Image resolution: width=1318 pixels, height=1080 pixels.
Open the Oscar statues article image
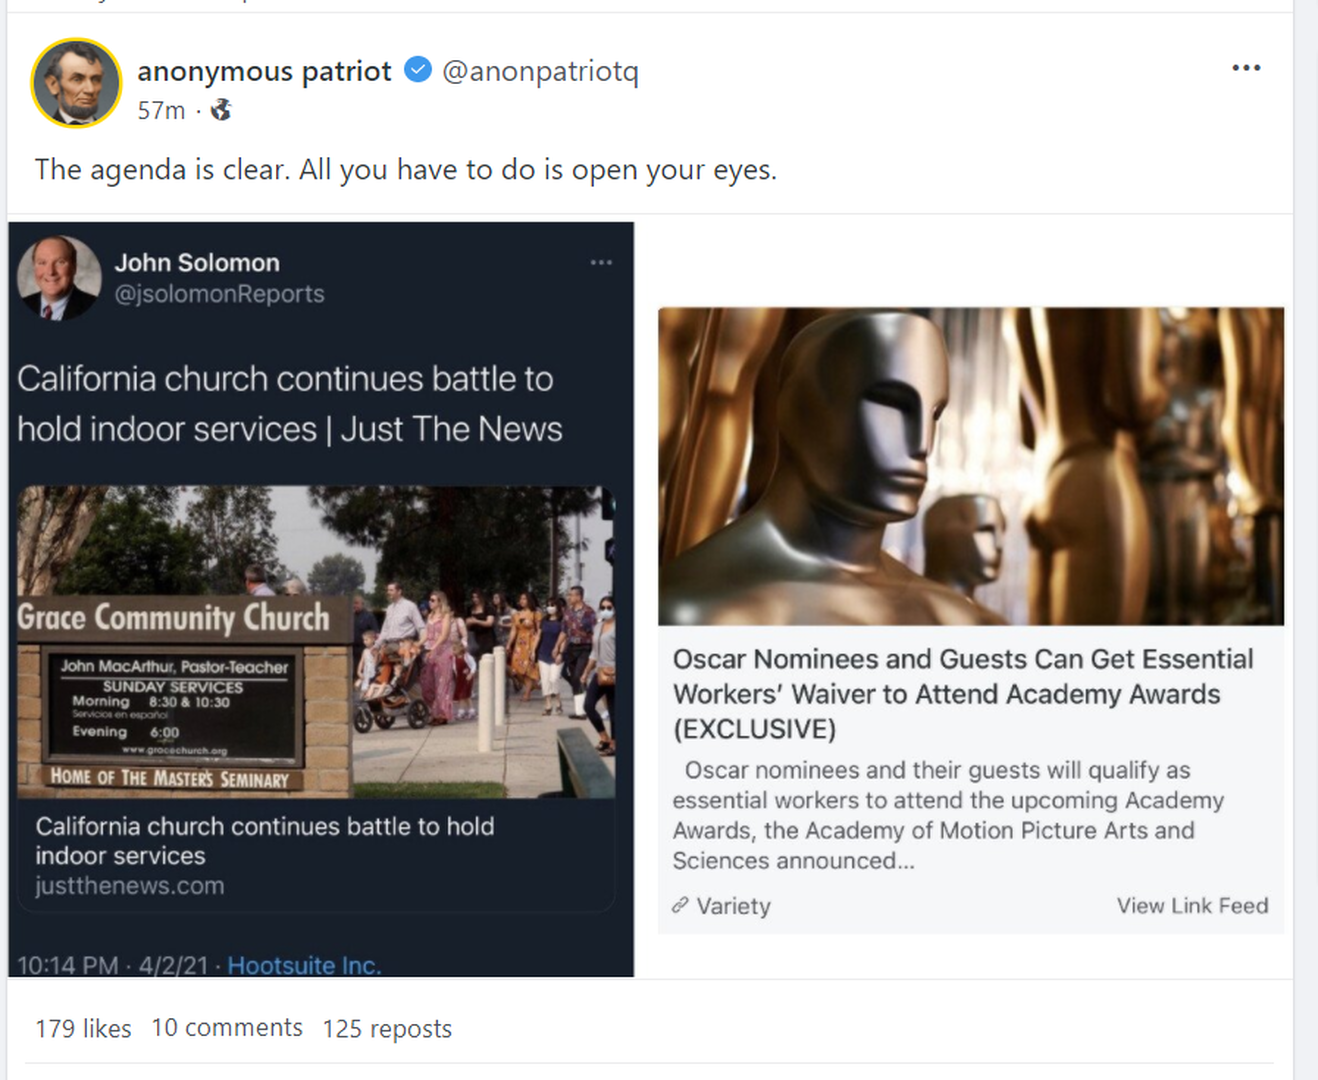point(970,466)
